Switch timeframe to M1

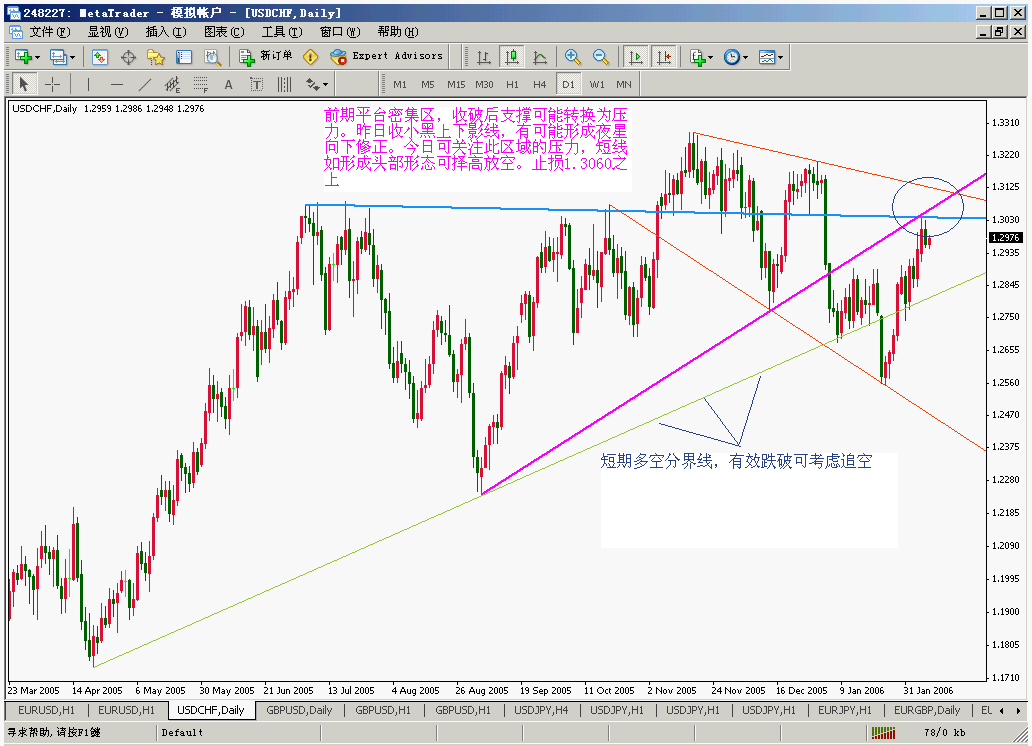coord(400,84)
